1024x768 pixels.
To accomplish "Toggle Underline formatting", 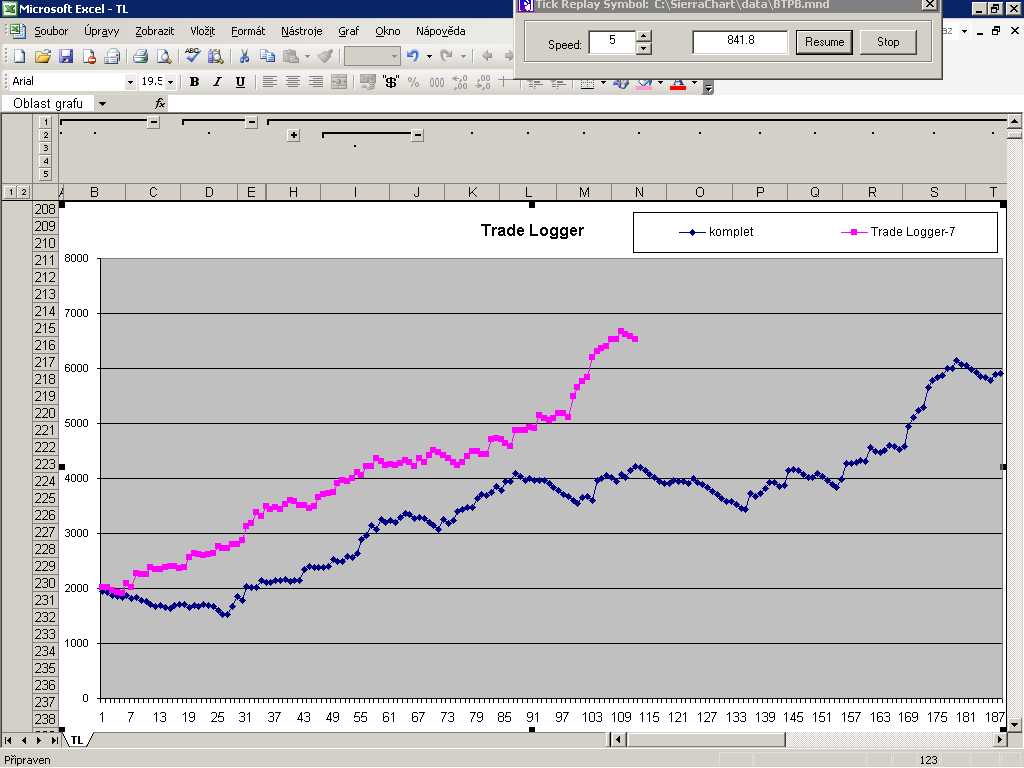I will pyautogui.click(x=240, y=82).
